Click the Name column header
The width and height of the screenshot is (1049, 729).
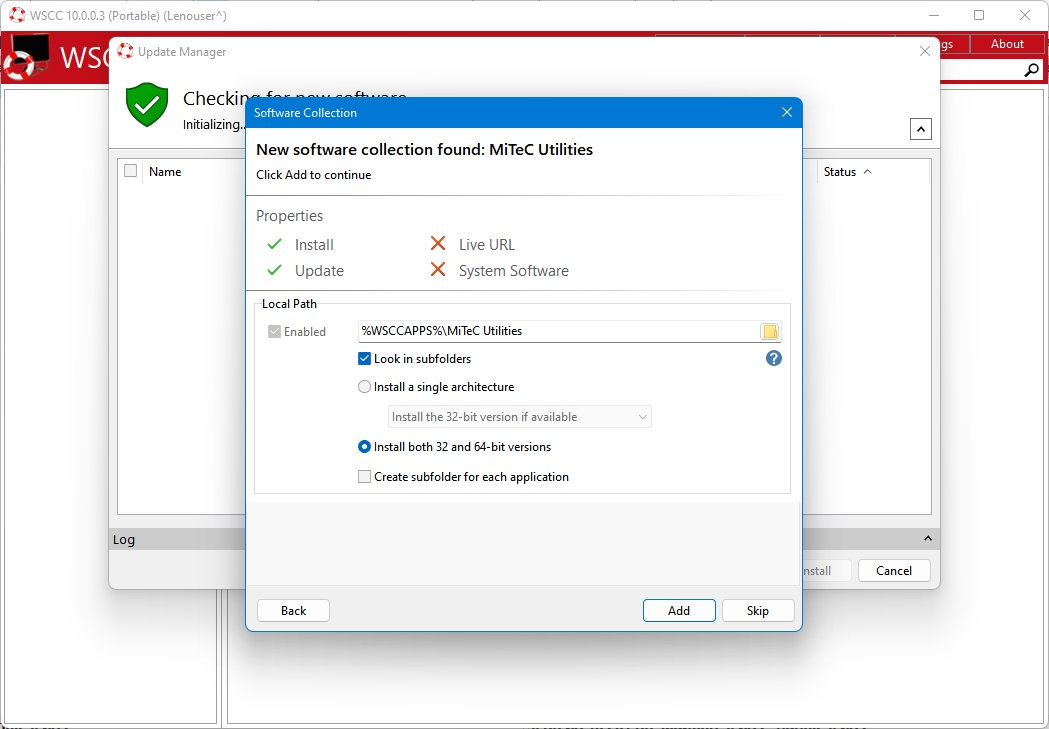point(165,172)
